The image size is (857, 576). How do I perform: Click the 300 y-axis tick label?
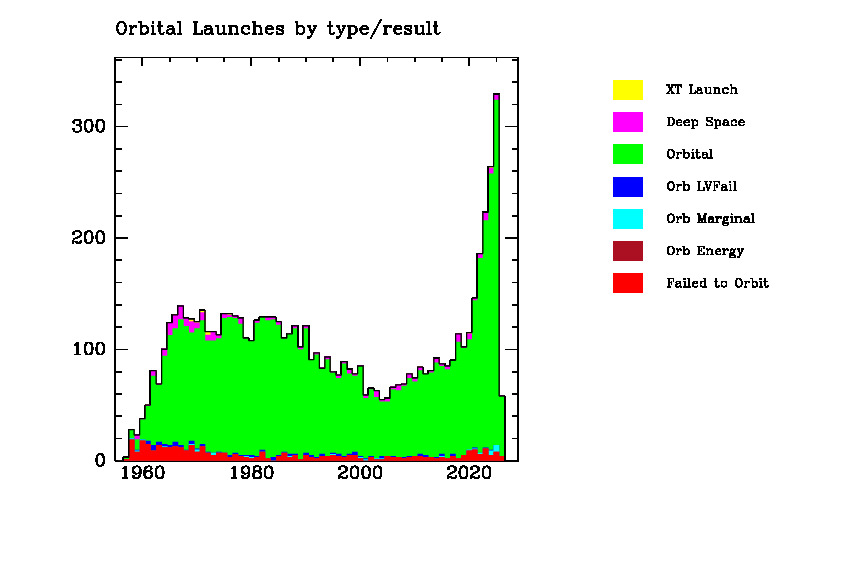pyautogui.click(x=86, y=127)
